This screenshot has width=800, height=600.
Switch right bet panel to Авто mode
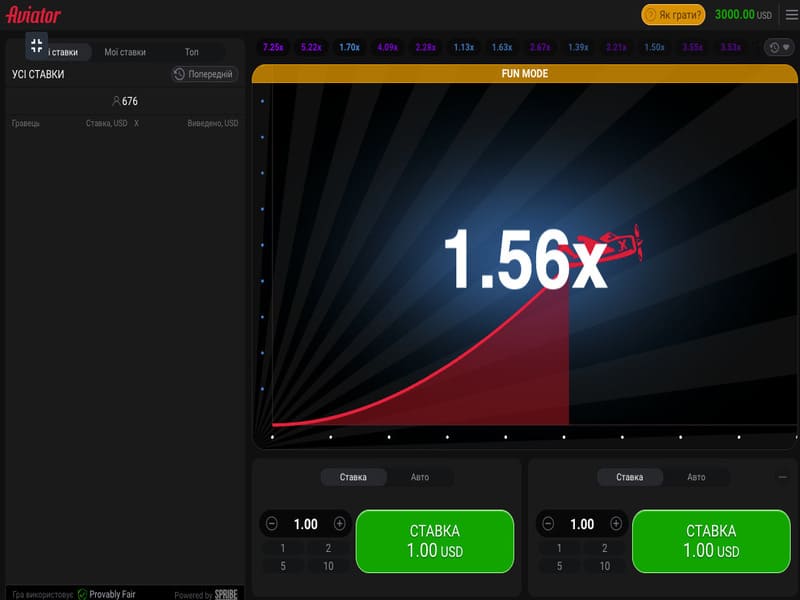coord(696,477)
